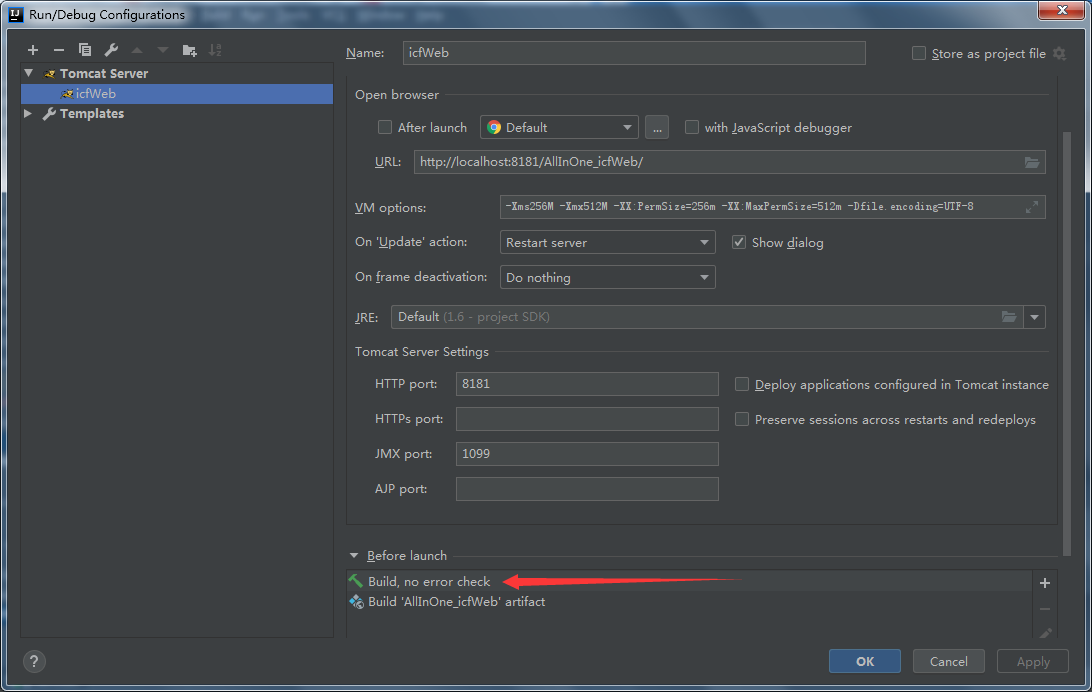Remove selected configuration with minus icon

click(58, 50)
